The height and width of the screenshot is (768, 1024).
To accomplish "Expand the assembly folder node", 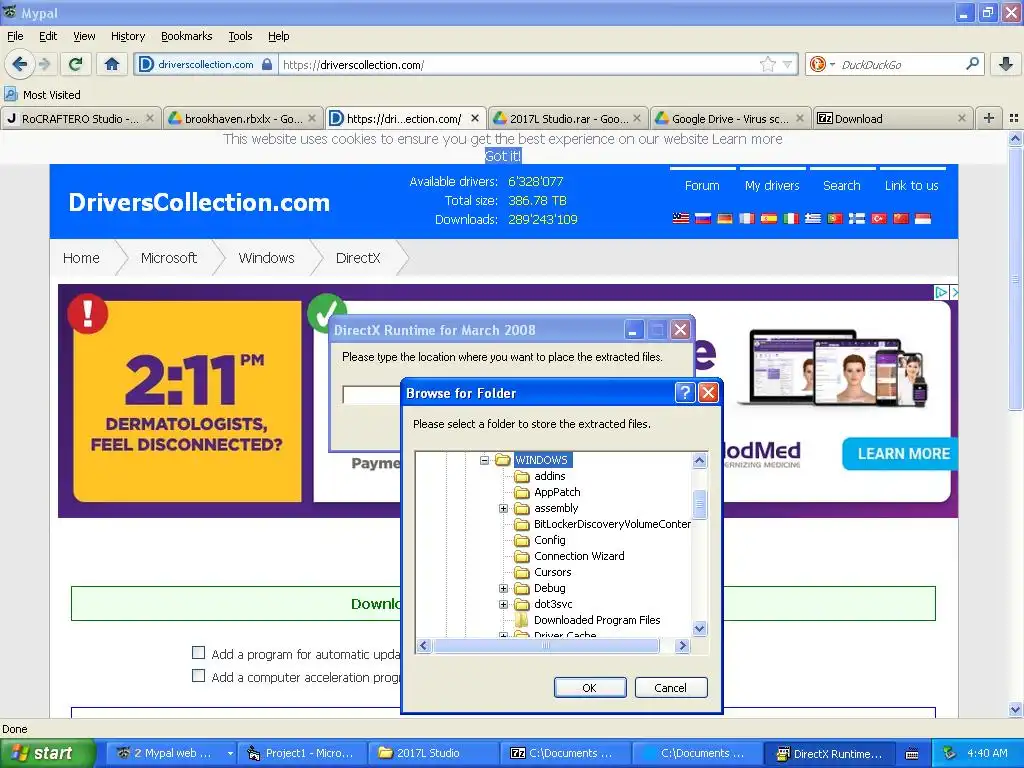I will (504, 508).
